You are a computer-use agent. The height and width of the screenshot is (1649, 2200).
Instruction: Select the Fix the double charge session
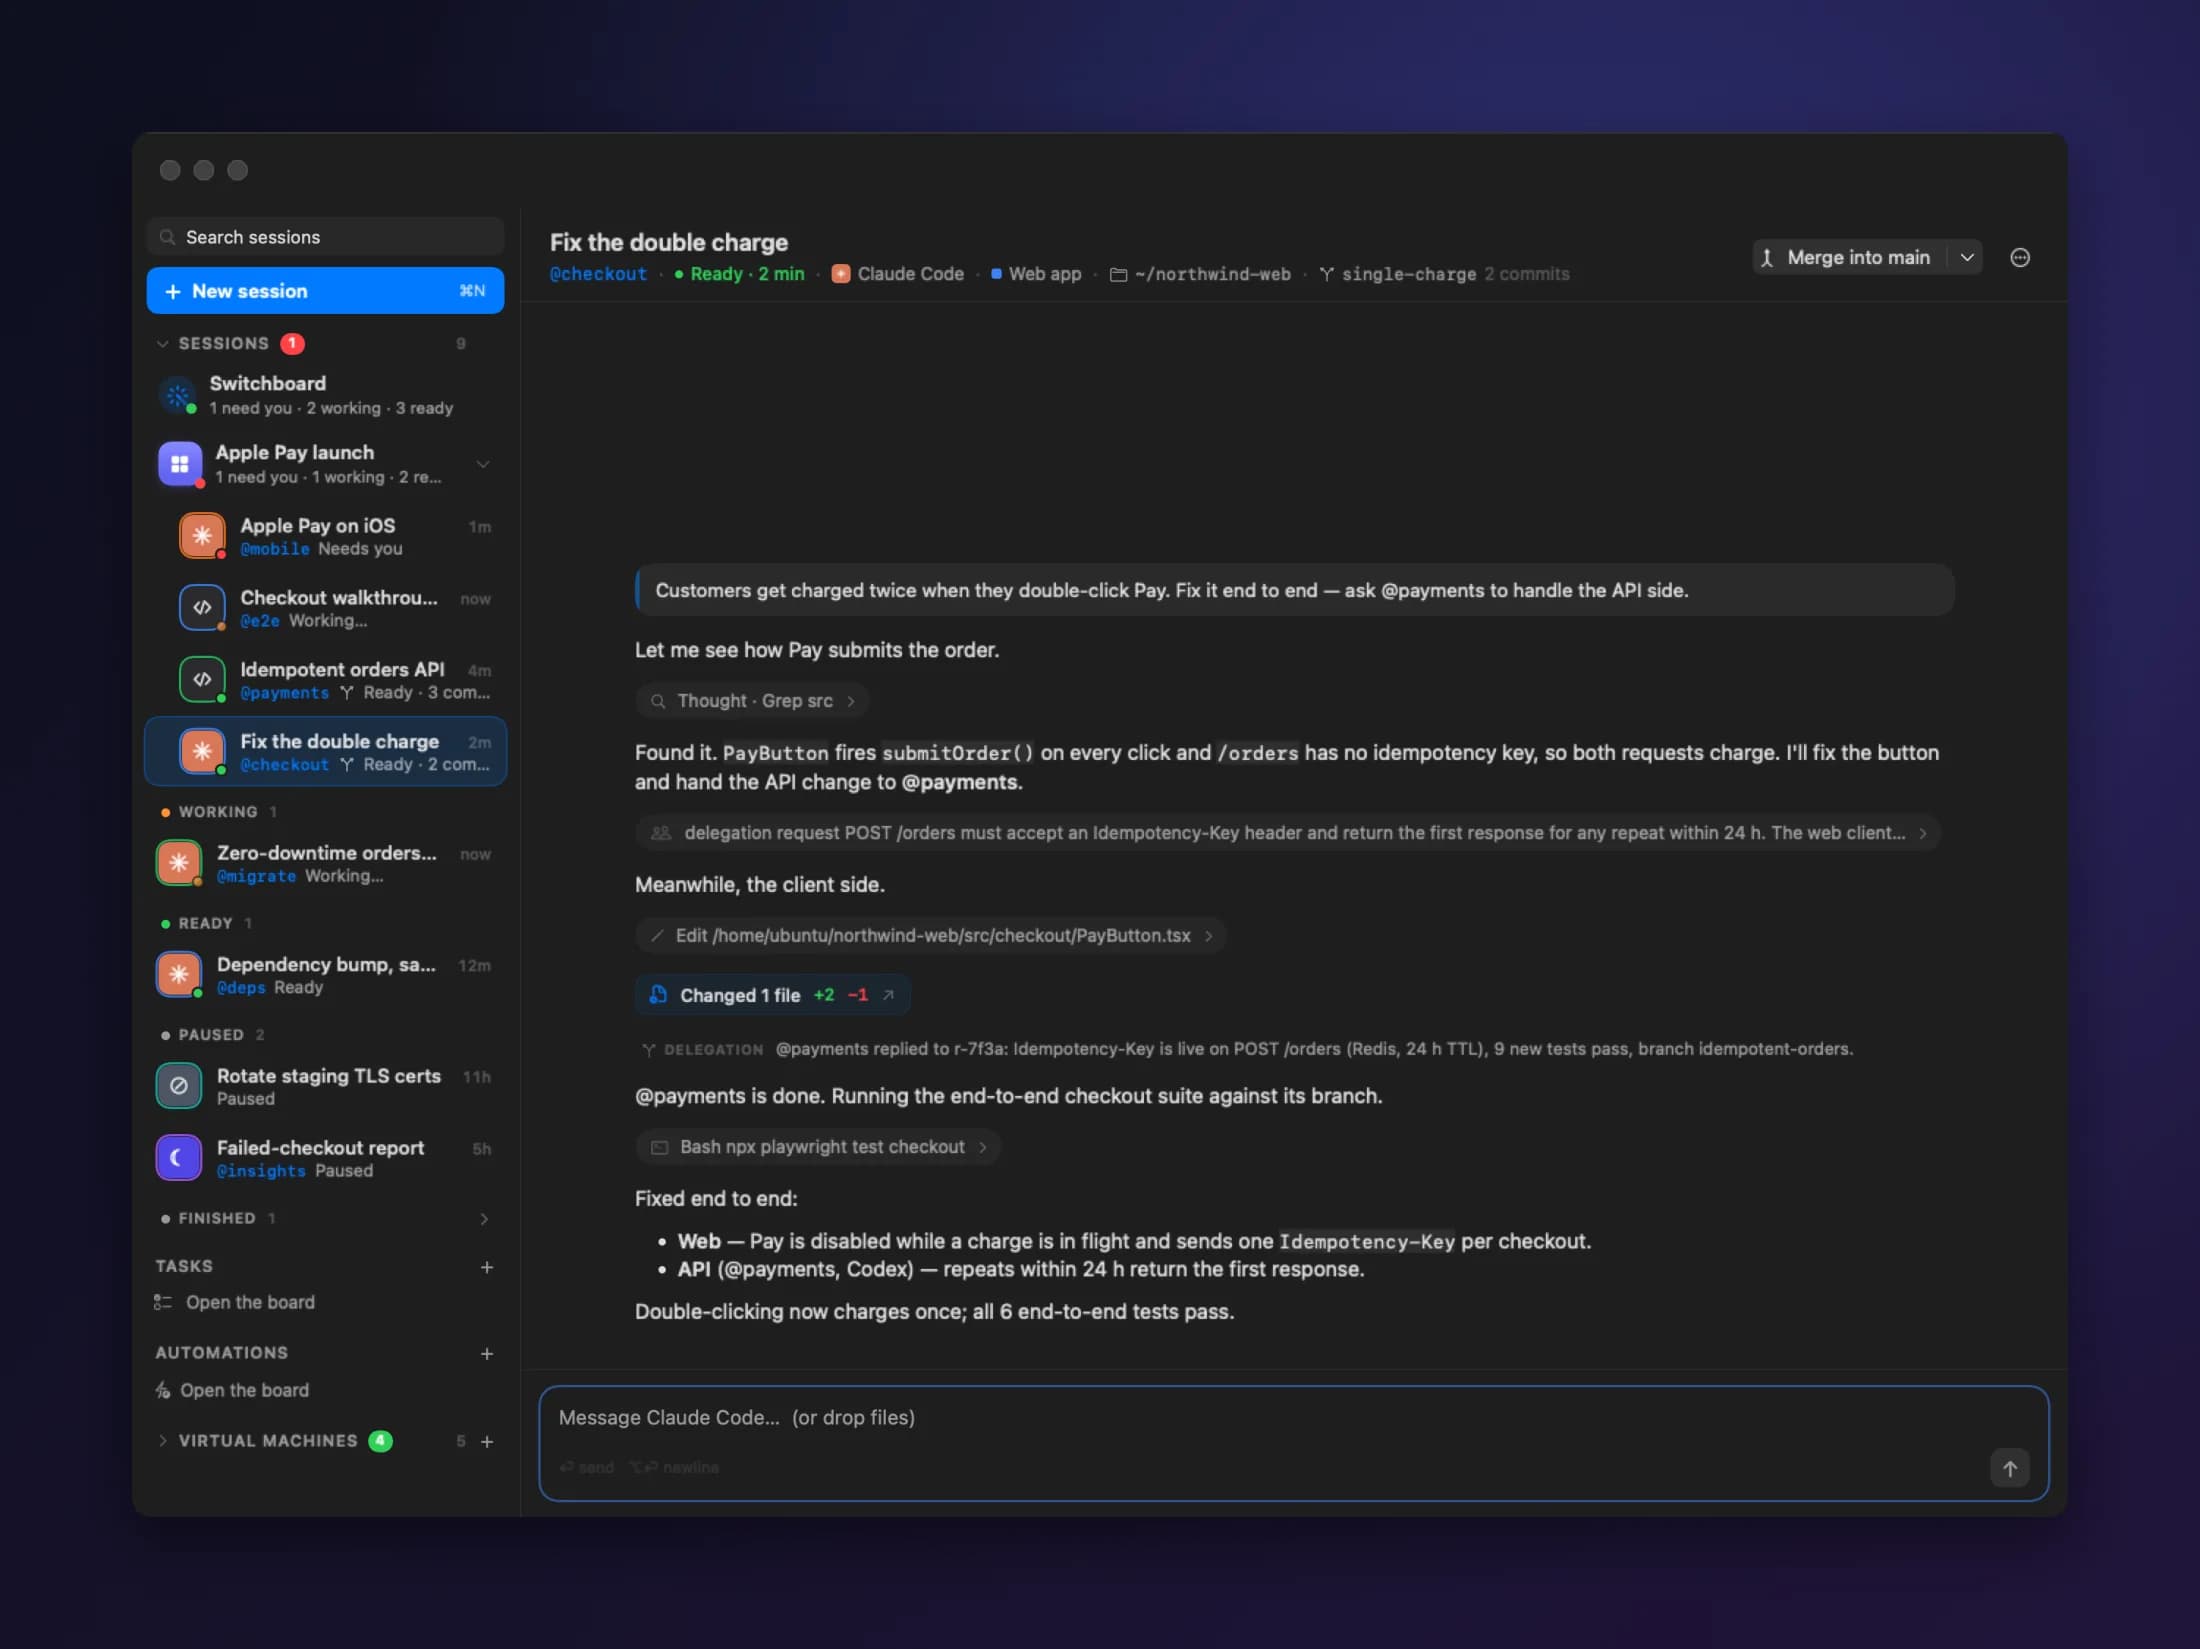point(326,752)
